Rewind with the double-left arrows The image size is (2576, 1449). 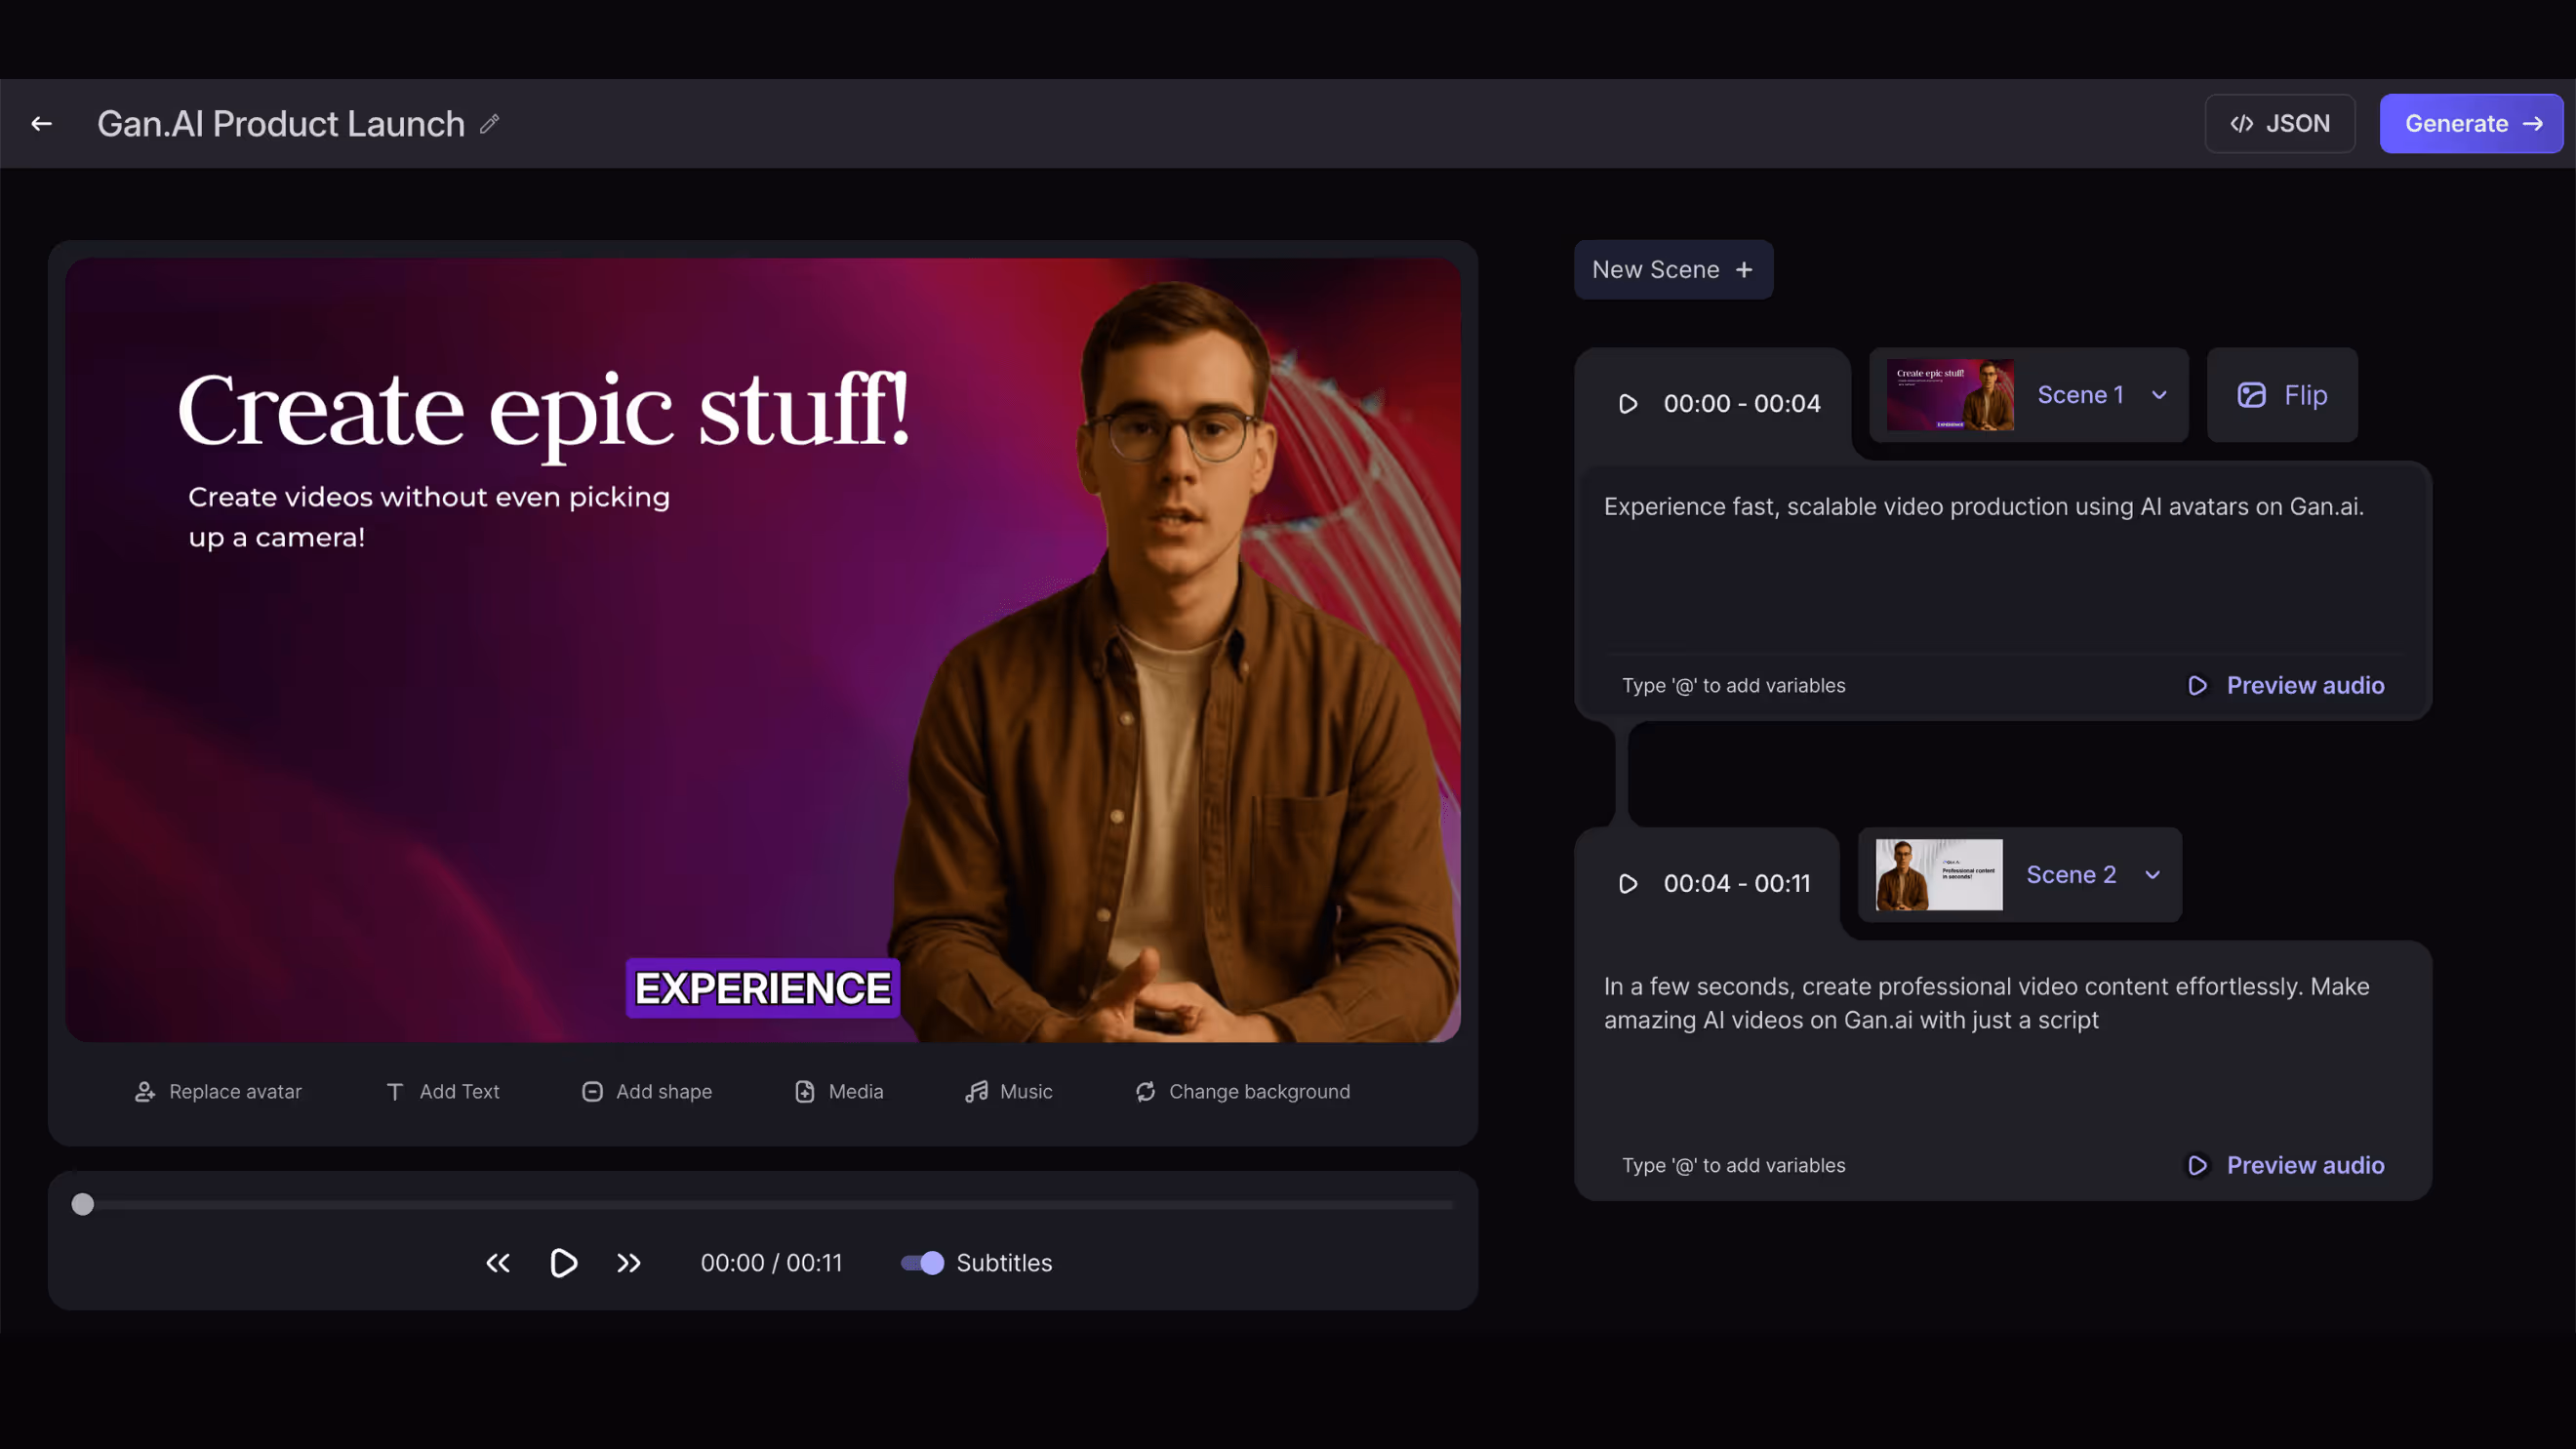[498, 1264]
